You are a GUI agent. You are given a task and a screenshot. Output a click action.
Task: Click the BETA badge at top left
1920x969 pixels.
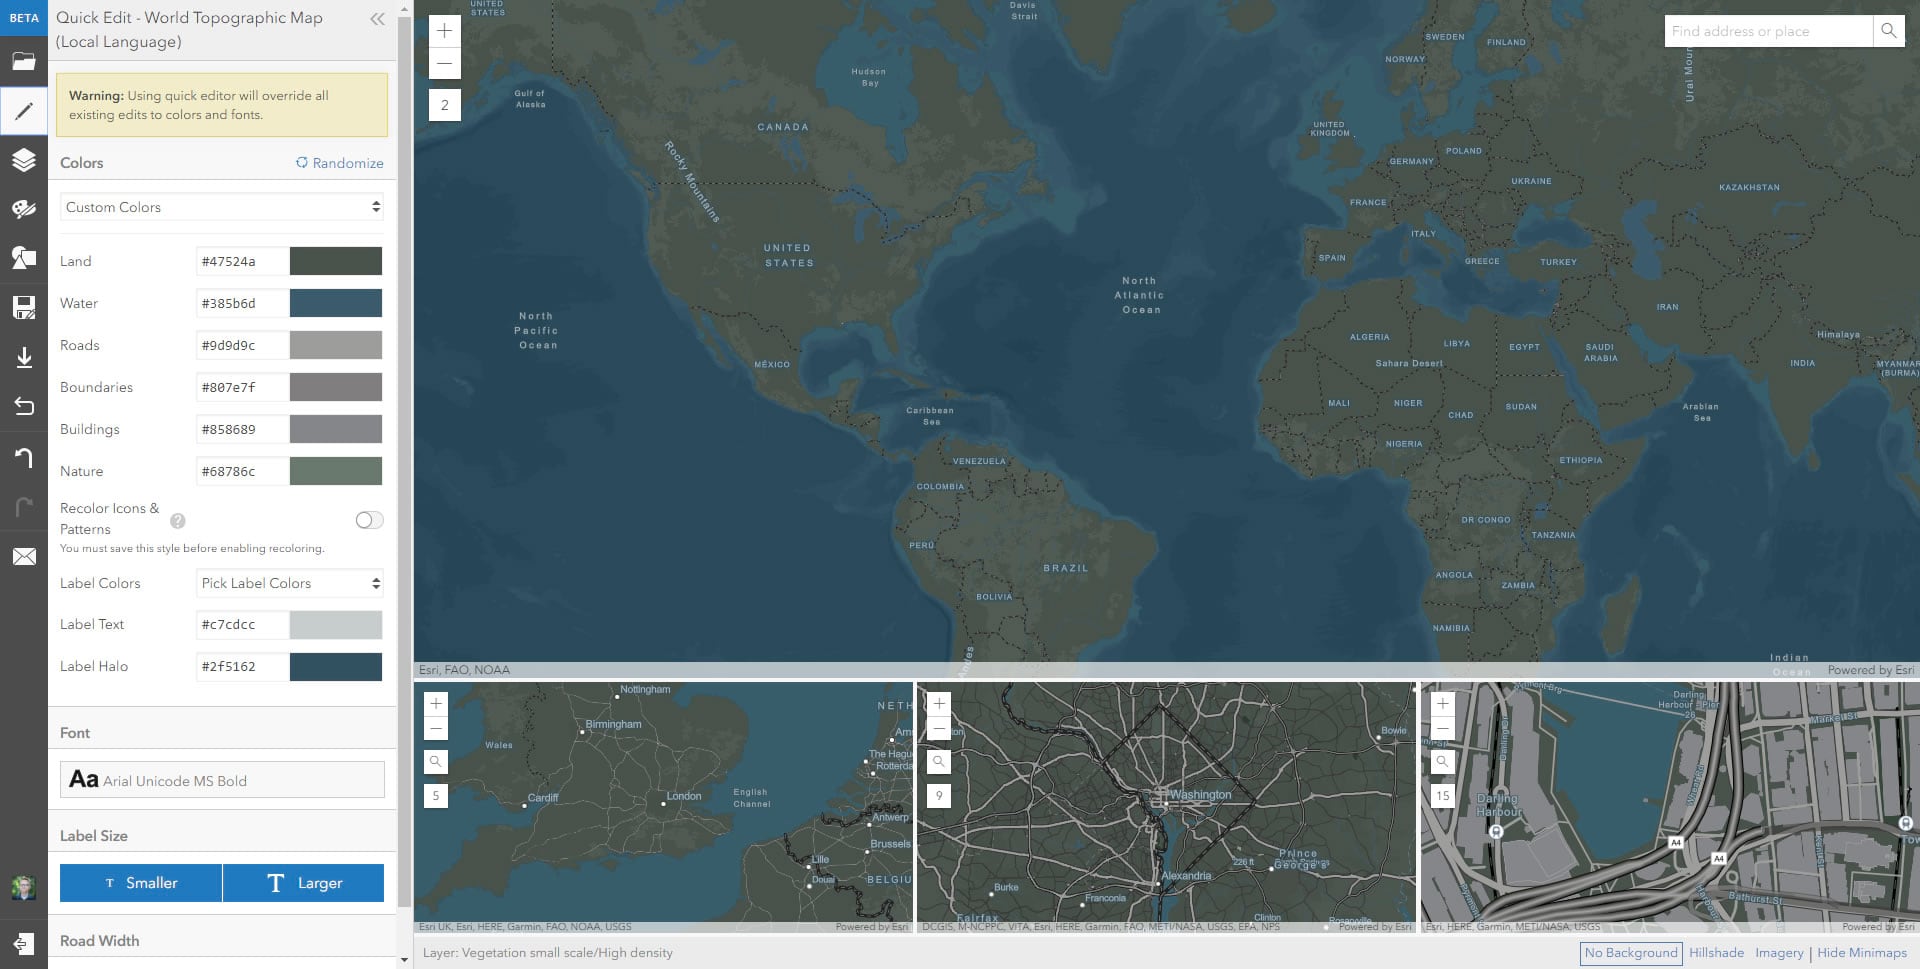24,18
